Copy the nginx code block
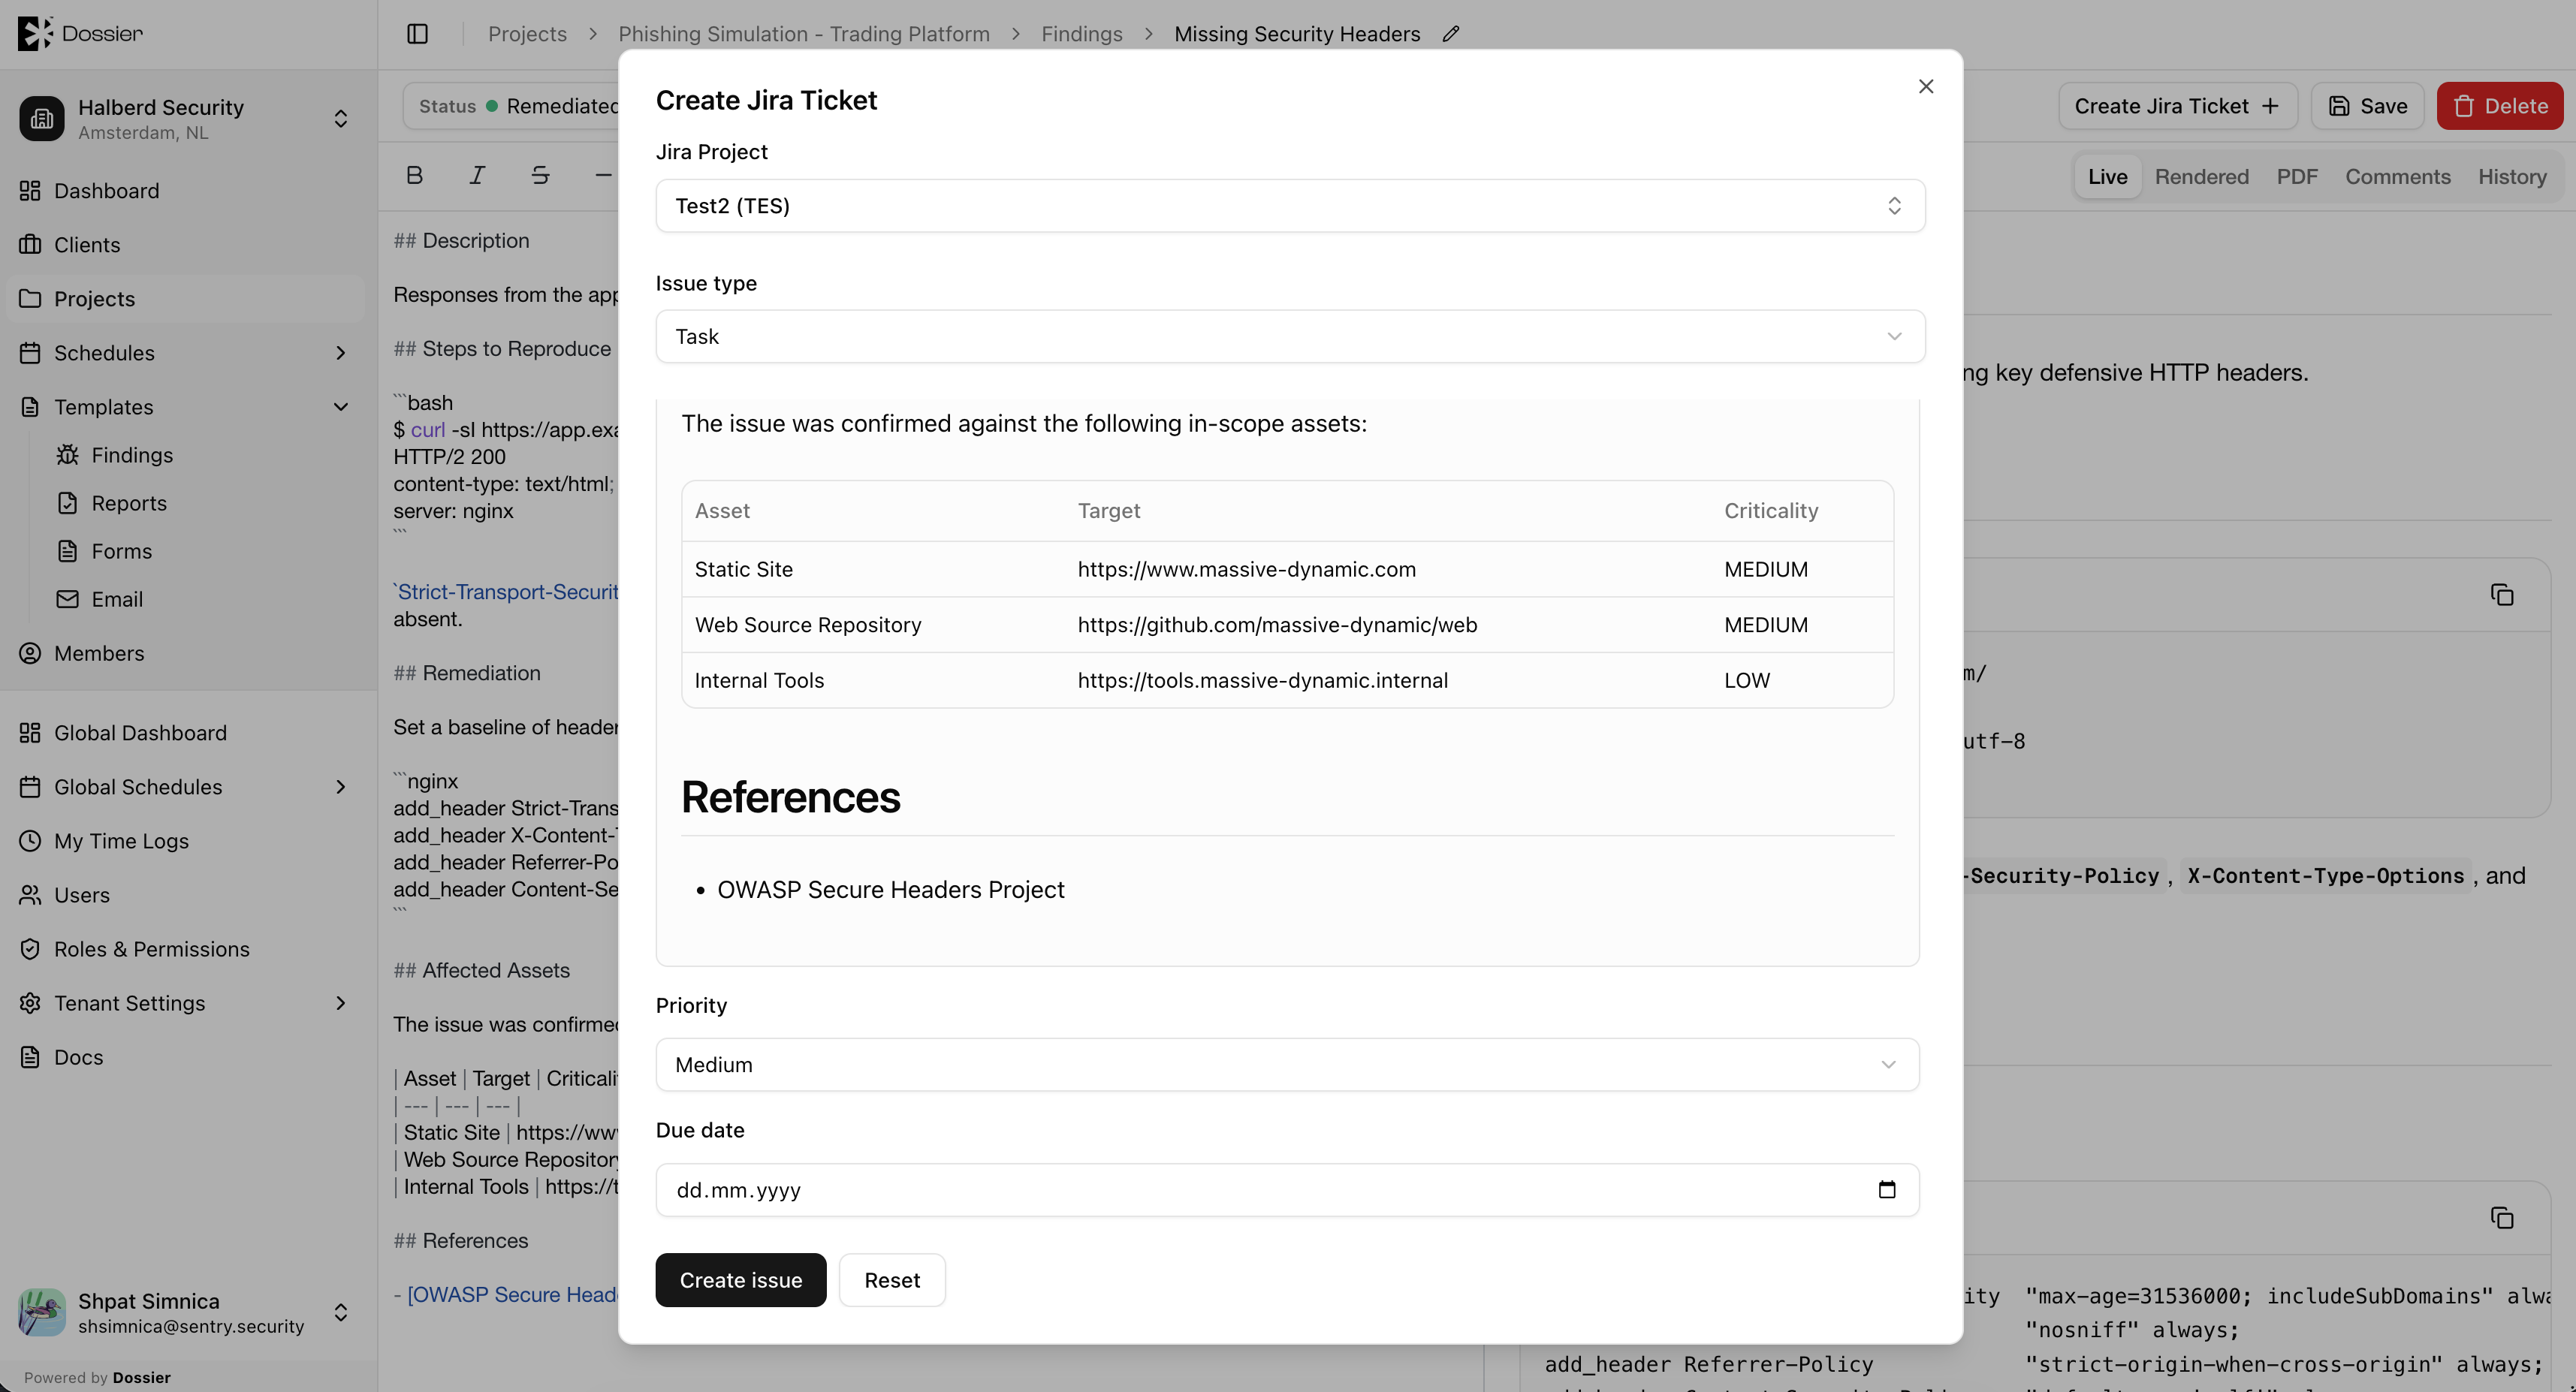 2502,1218
